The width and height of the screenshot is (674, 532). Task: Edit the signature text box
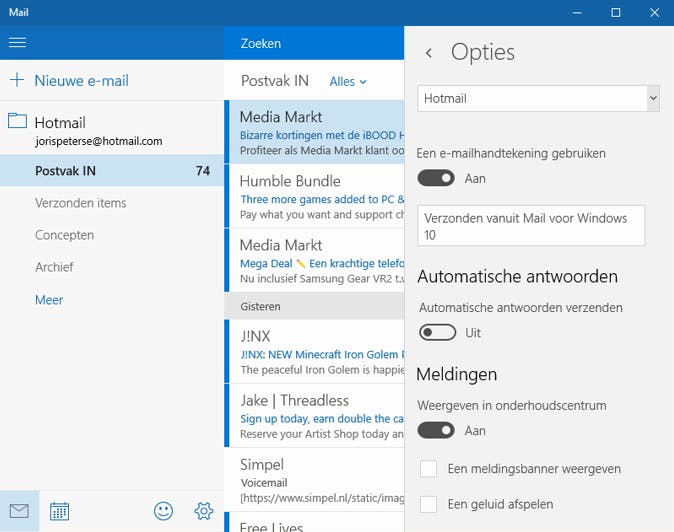coord(531,226)
